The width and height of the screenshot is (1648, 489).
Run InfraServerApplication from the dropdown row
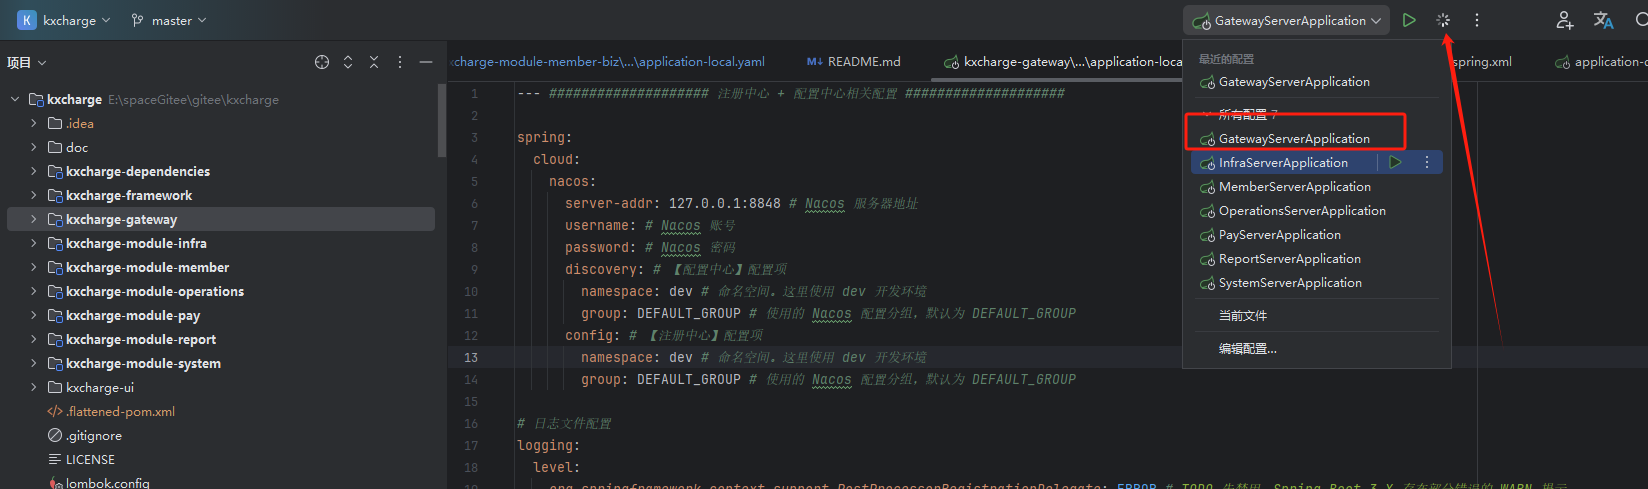click(x=1396, y=162)
